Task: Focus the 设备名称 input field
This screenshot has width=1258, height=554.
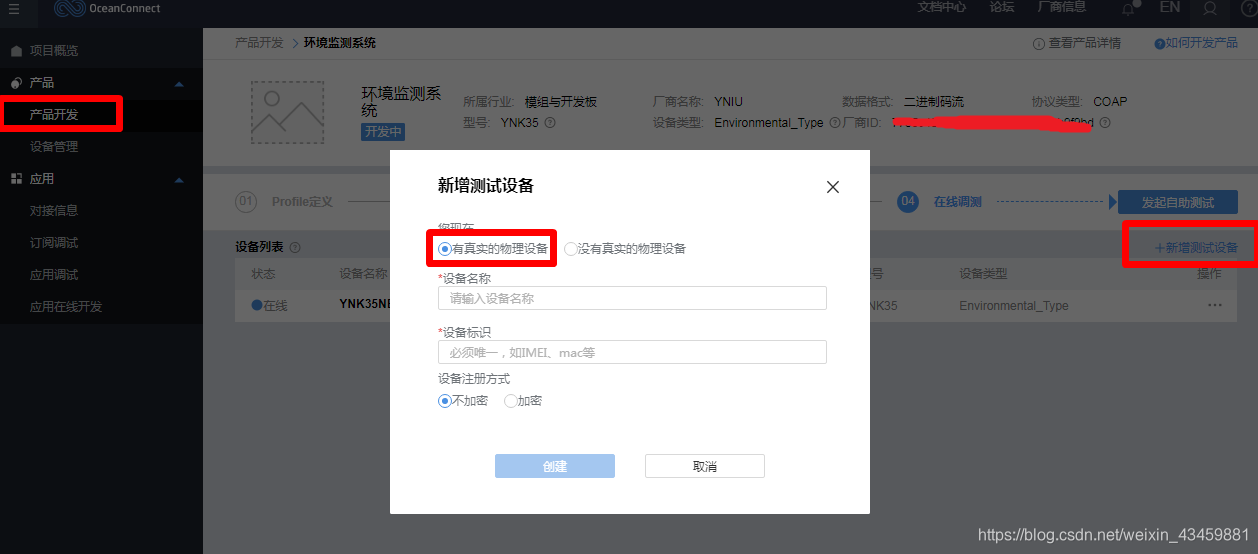Action: pos(632,298)
